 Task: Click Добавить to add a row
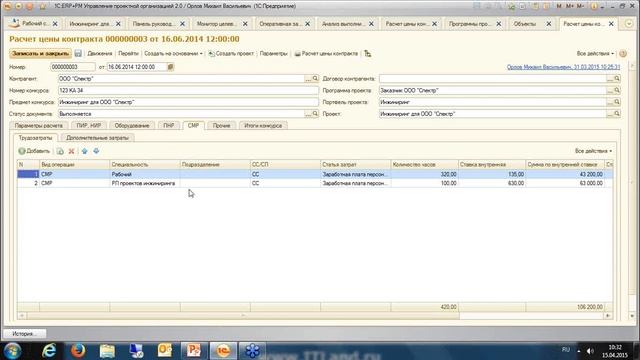click(34, 151)
